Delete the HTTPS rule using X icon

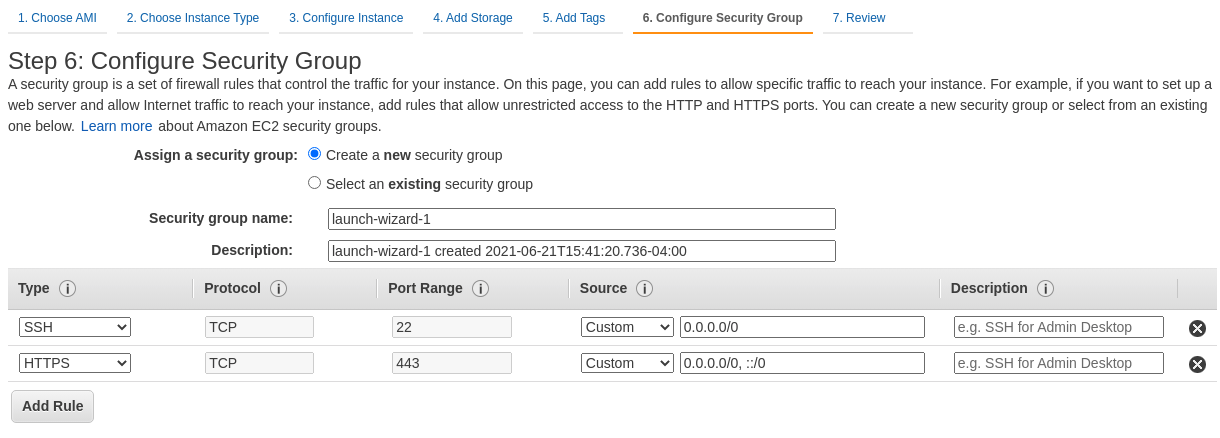pos(1197,364)
